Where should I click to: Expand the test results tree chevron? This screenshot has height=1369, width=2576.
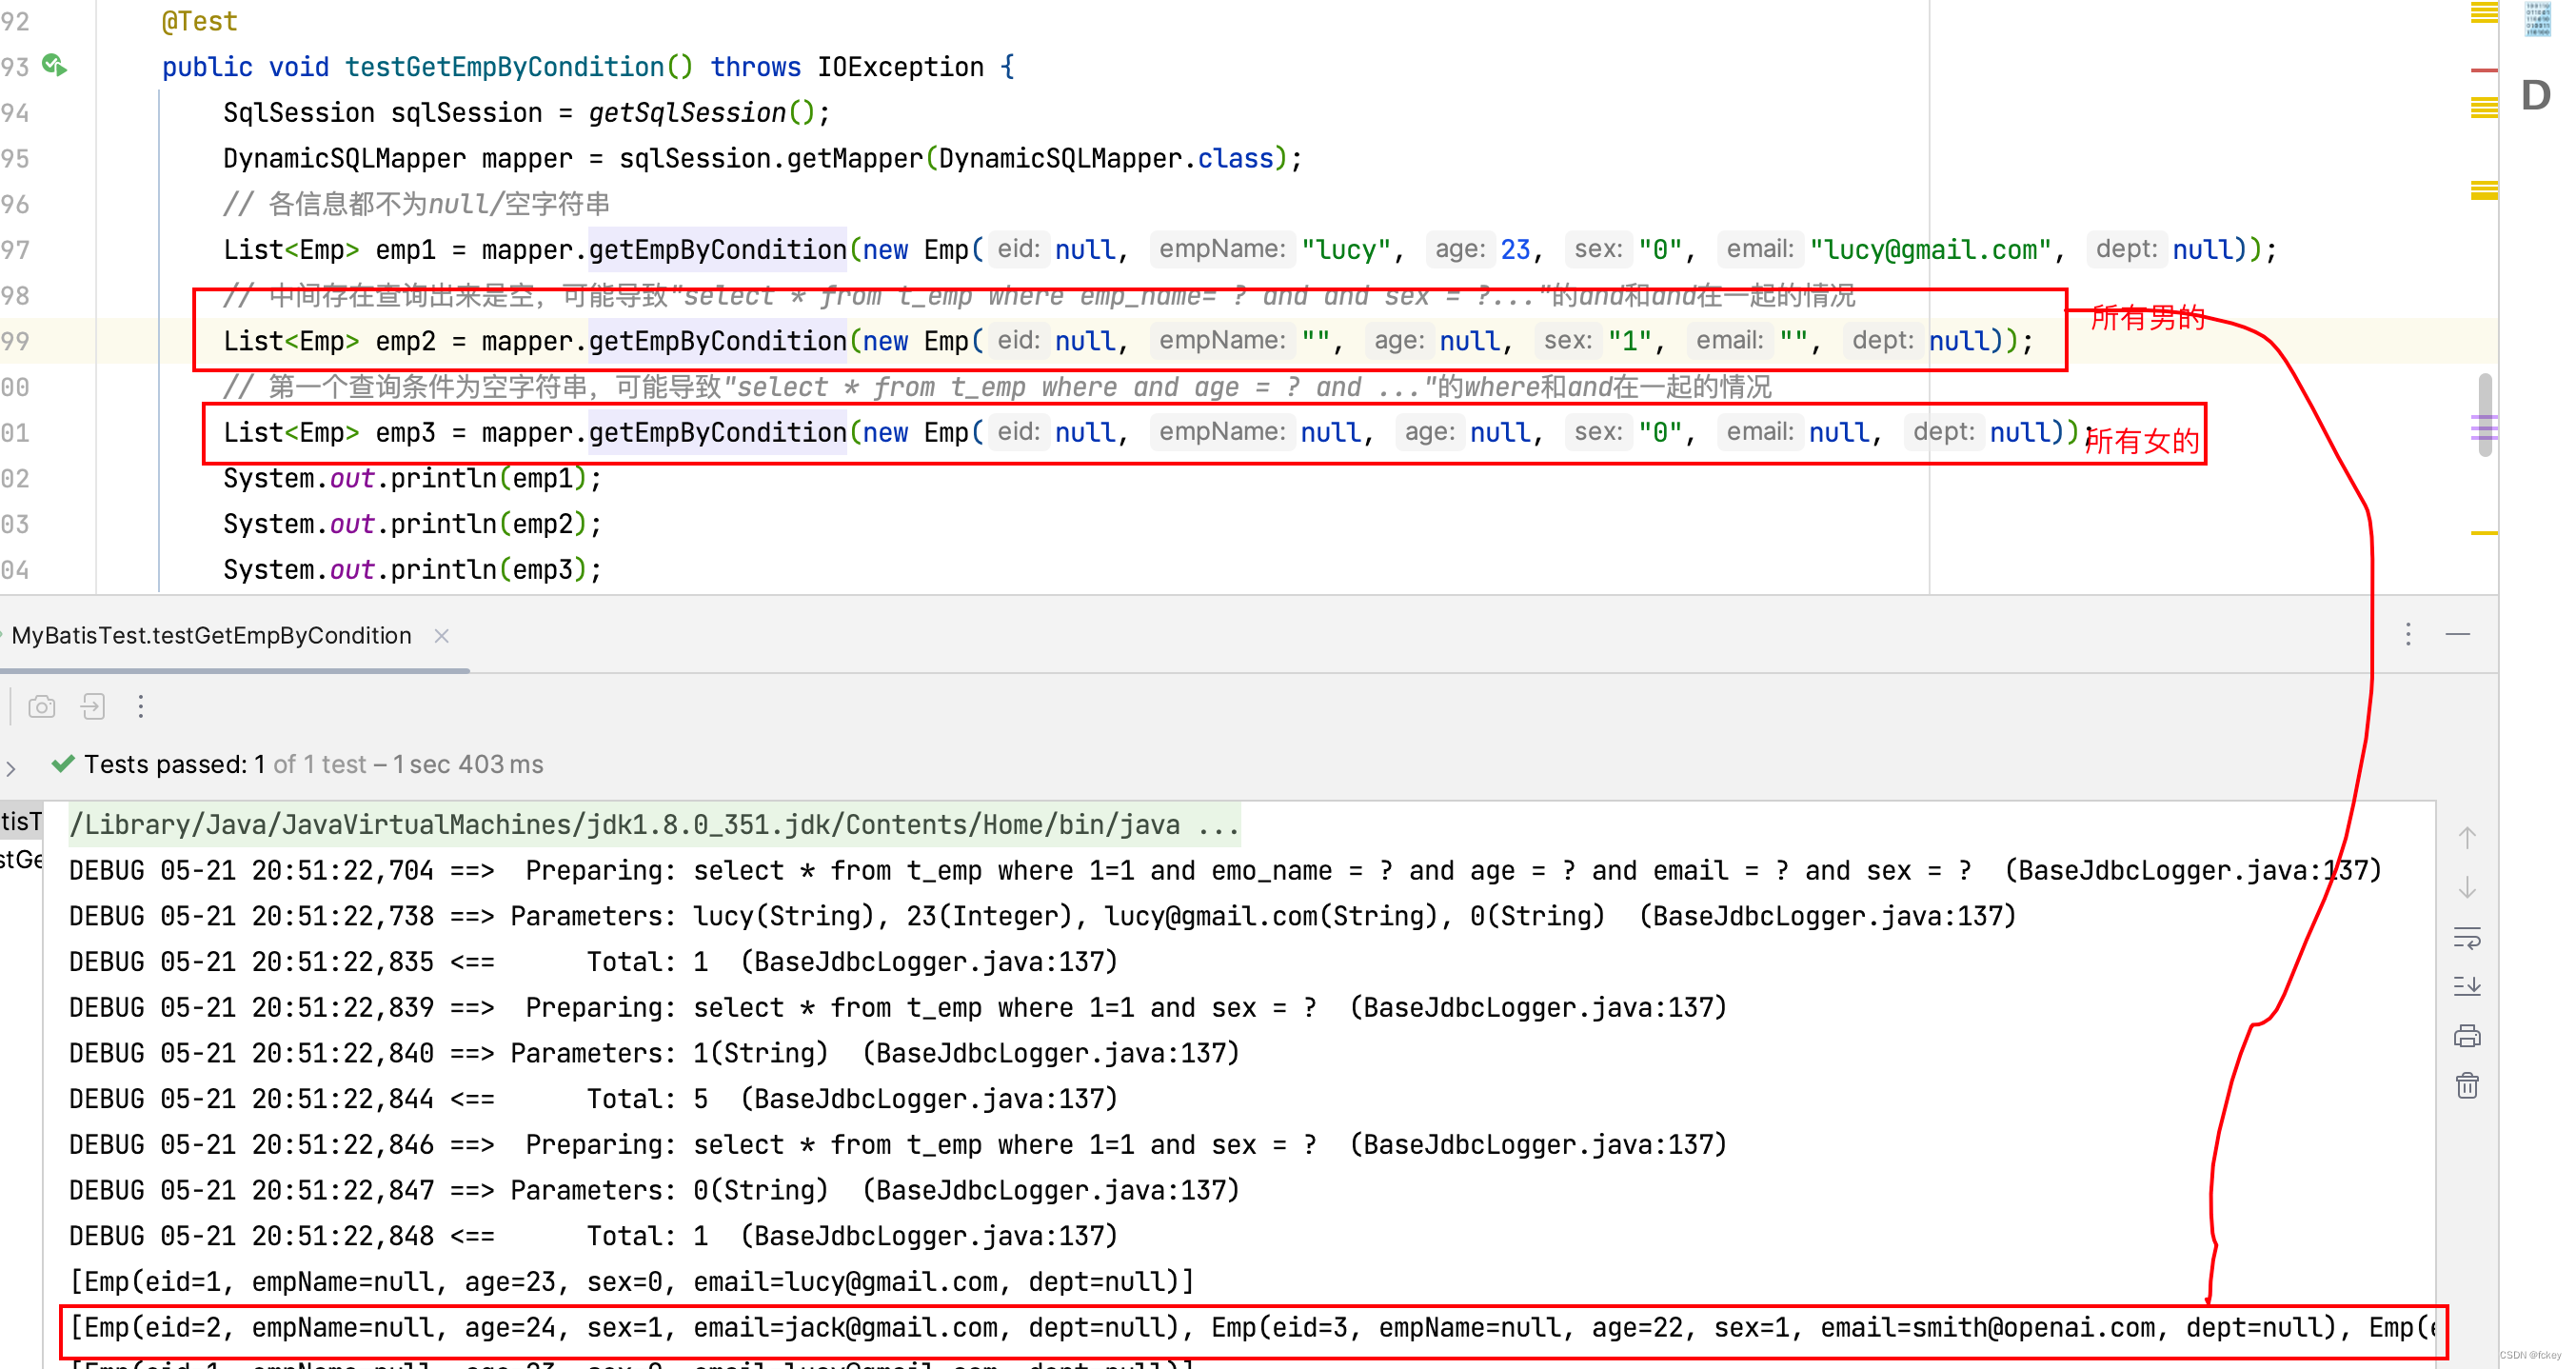pyautogui.click(x=11, y=767)
